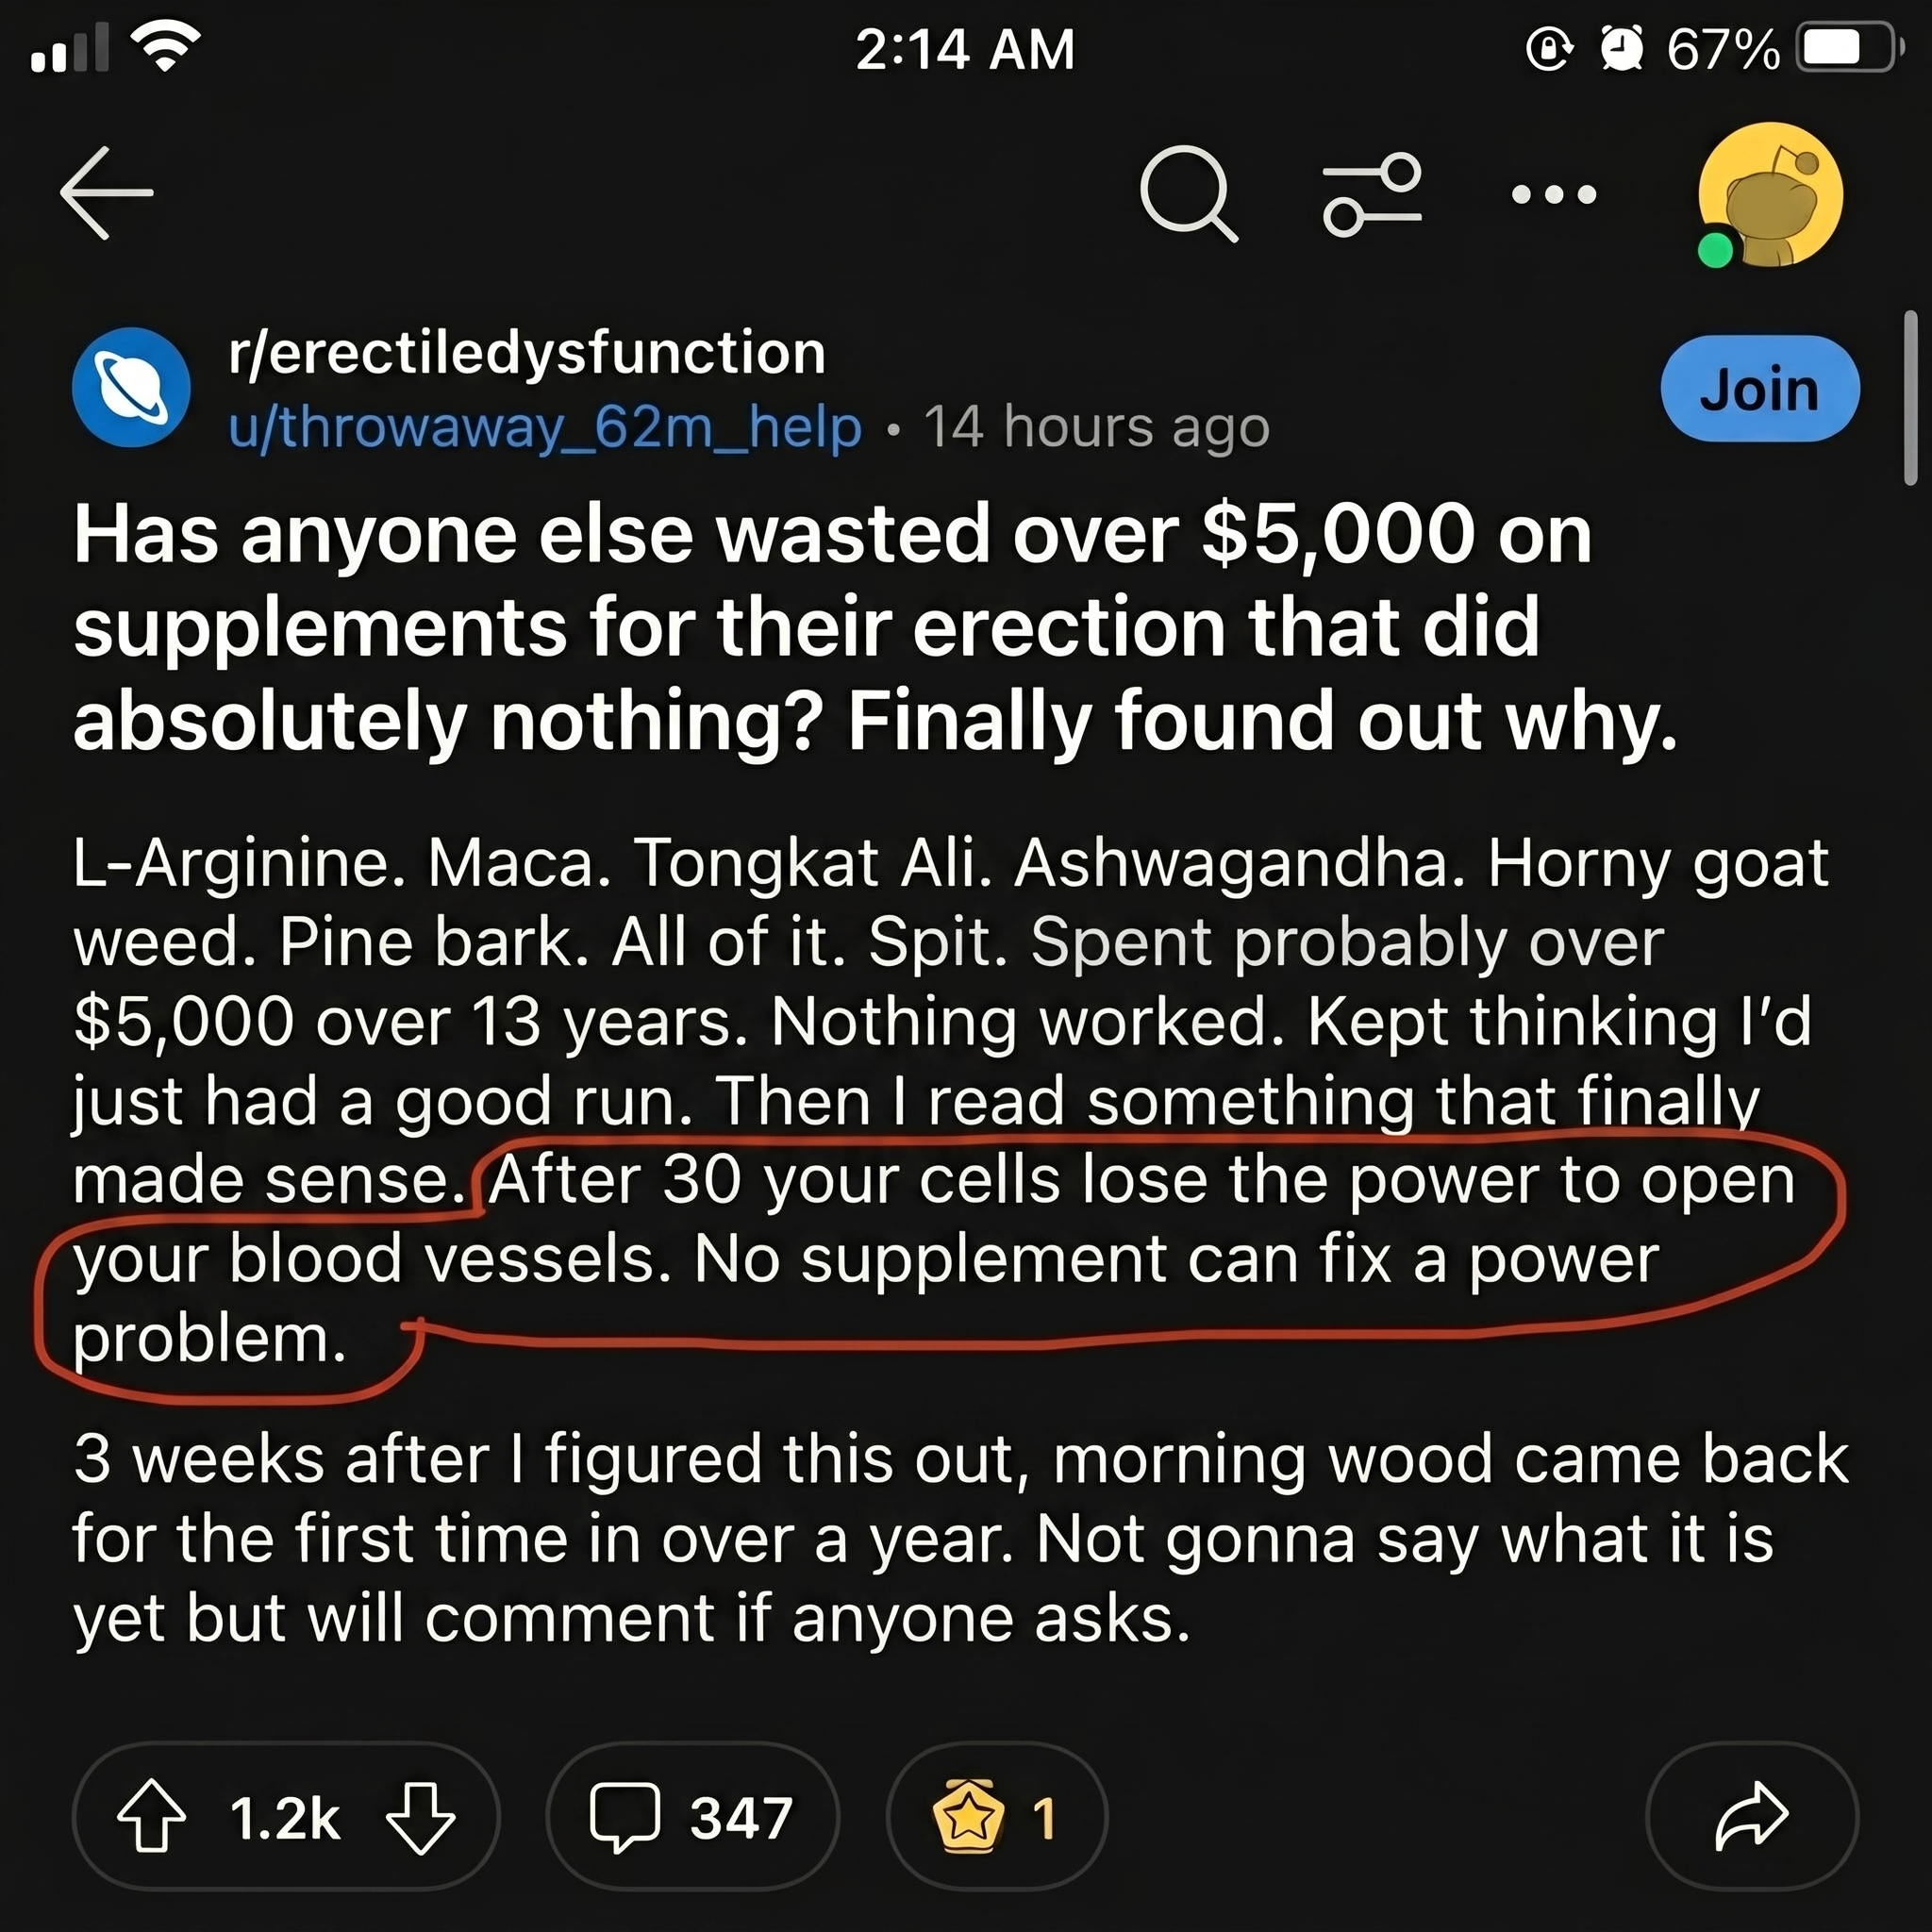Open the three-dot overflow menu
Viewport: 1932px width, 1932px height.
point(1554,194)
